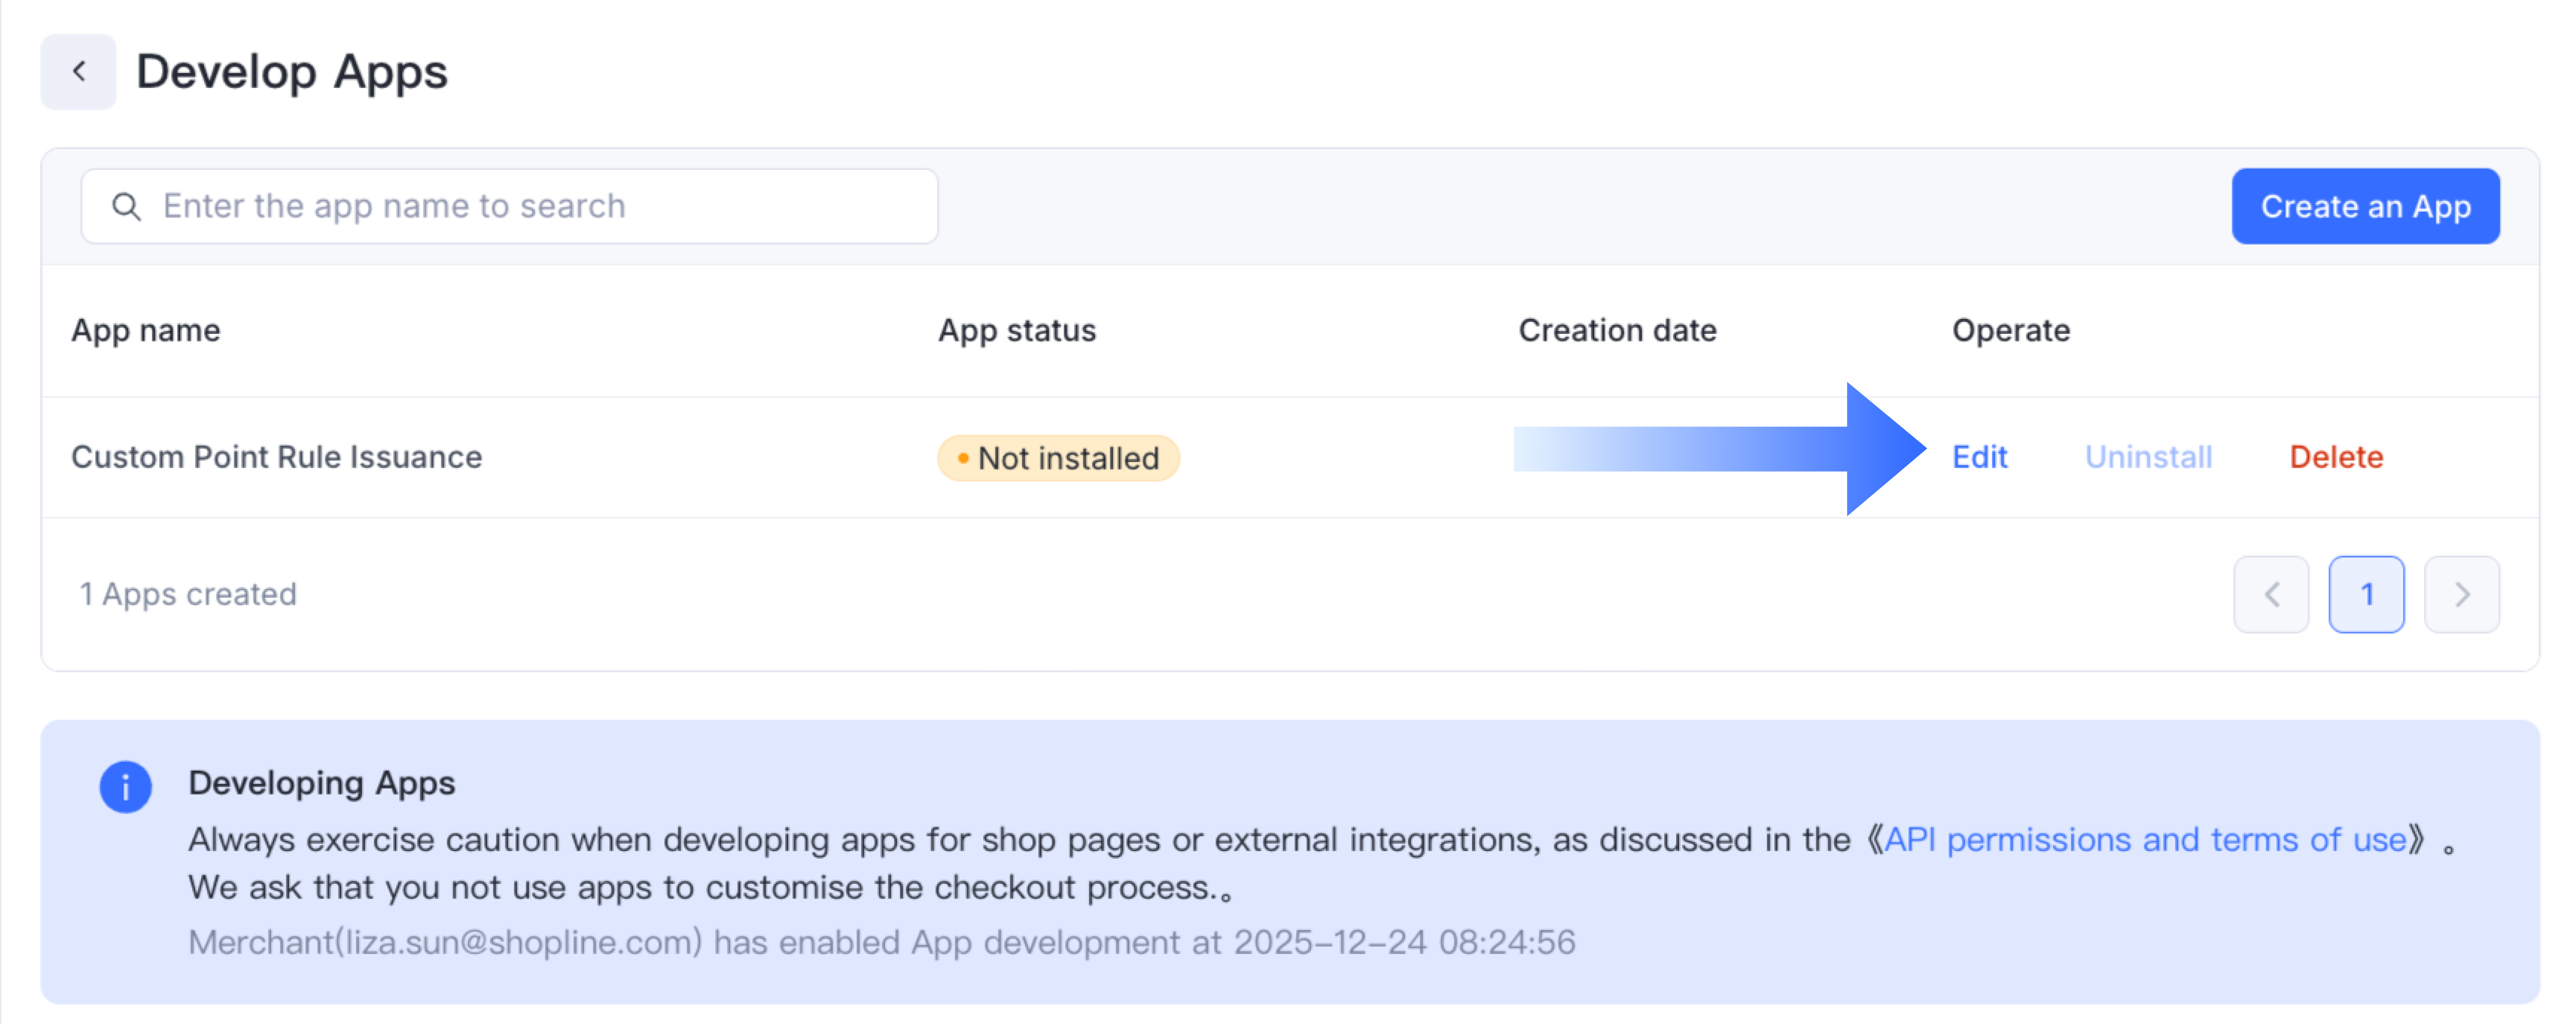Delete the Custom Point Rule Issuance app
Screen dimensions: 2576x1024
[x=2335, y=457]
